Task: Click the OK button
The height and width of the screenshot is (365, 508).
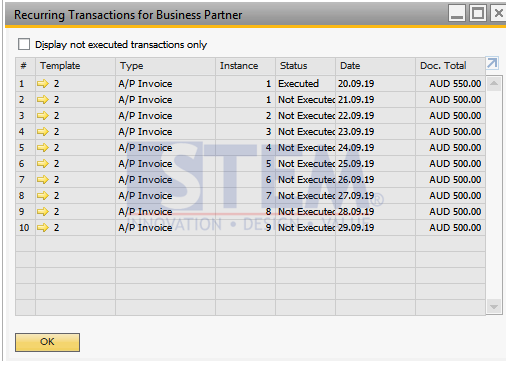Action: [x=47, y=342]
